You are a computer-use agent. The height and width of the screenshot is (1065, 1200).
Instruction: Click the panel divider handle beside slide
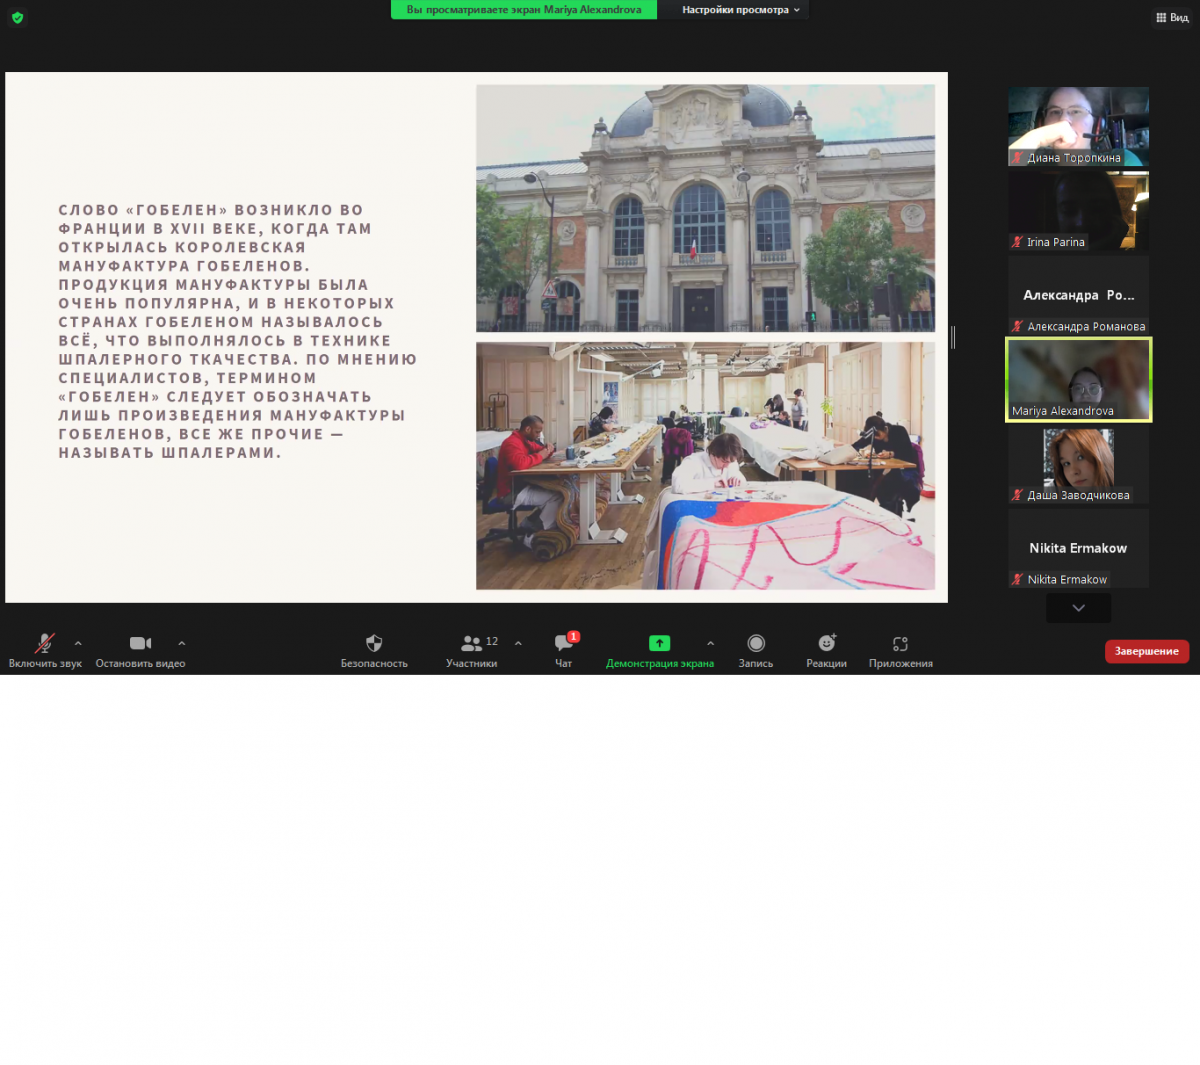click(x=953, y=337)
